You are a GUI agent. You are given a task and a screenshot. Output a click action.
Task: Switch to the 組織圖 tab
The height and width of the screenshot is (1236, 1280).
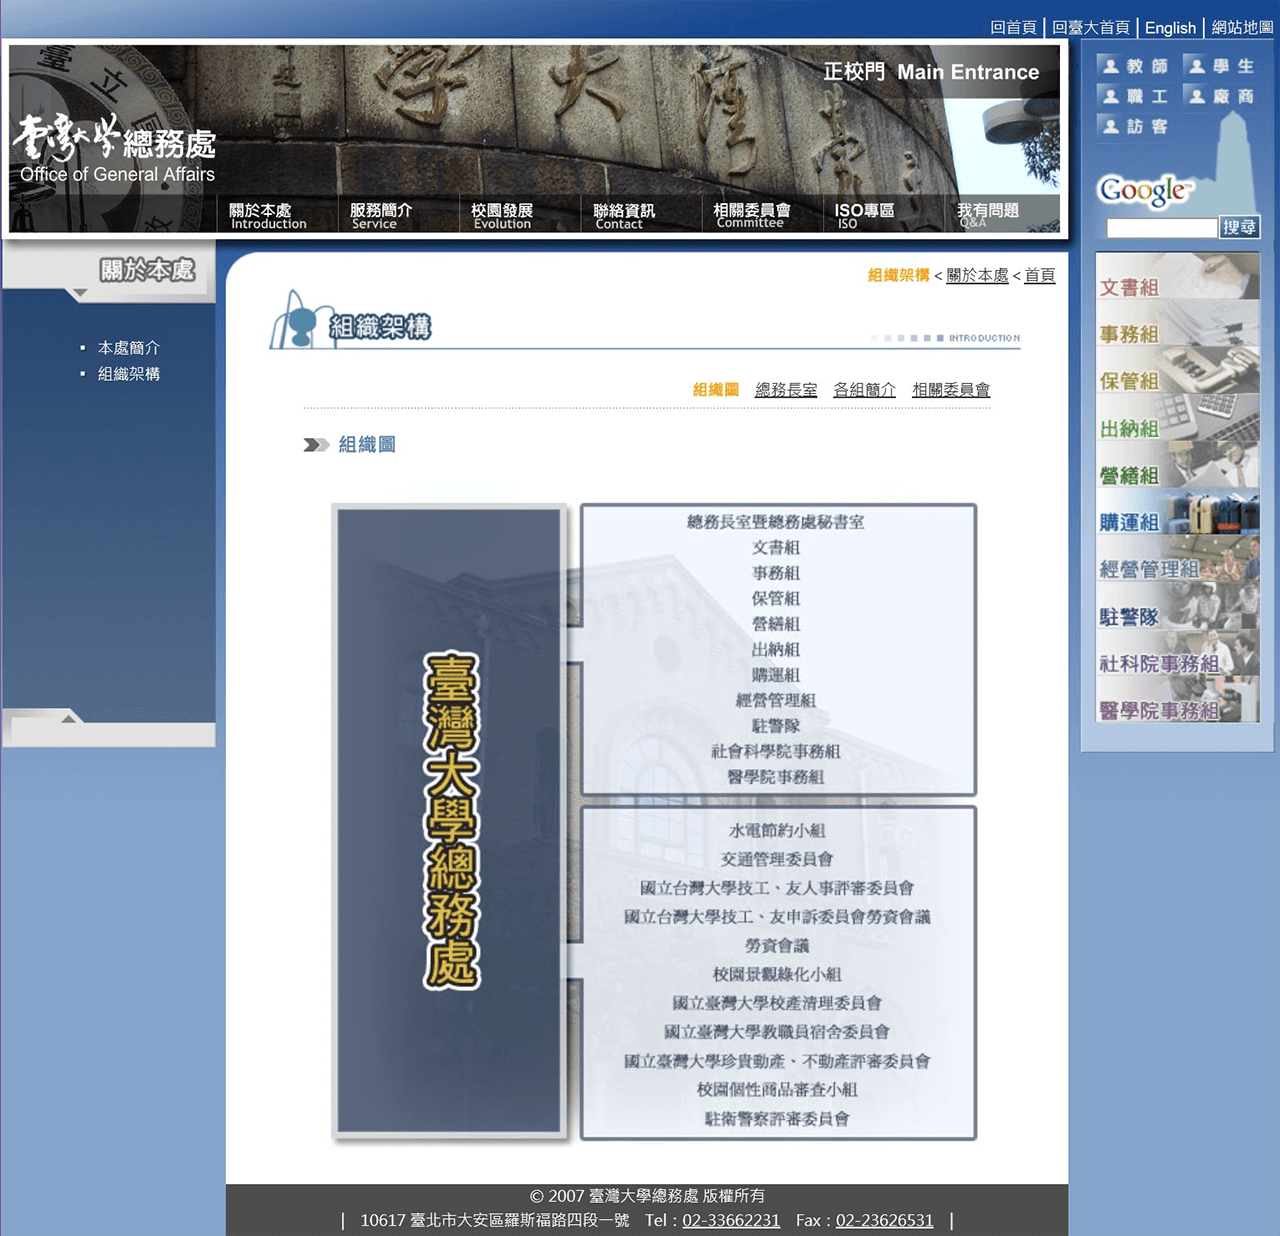(716, 390)
